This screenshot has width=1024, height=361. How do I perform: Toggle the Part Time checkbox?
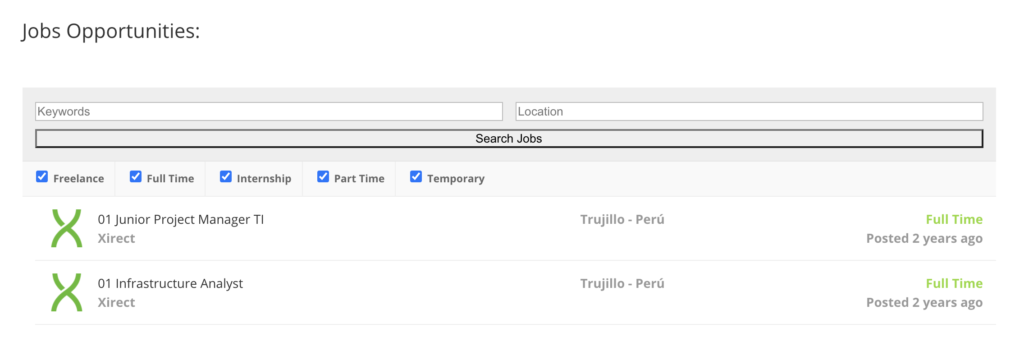pos(323,177)
